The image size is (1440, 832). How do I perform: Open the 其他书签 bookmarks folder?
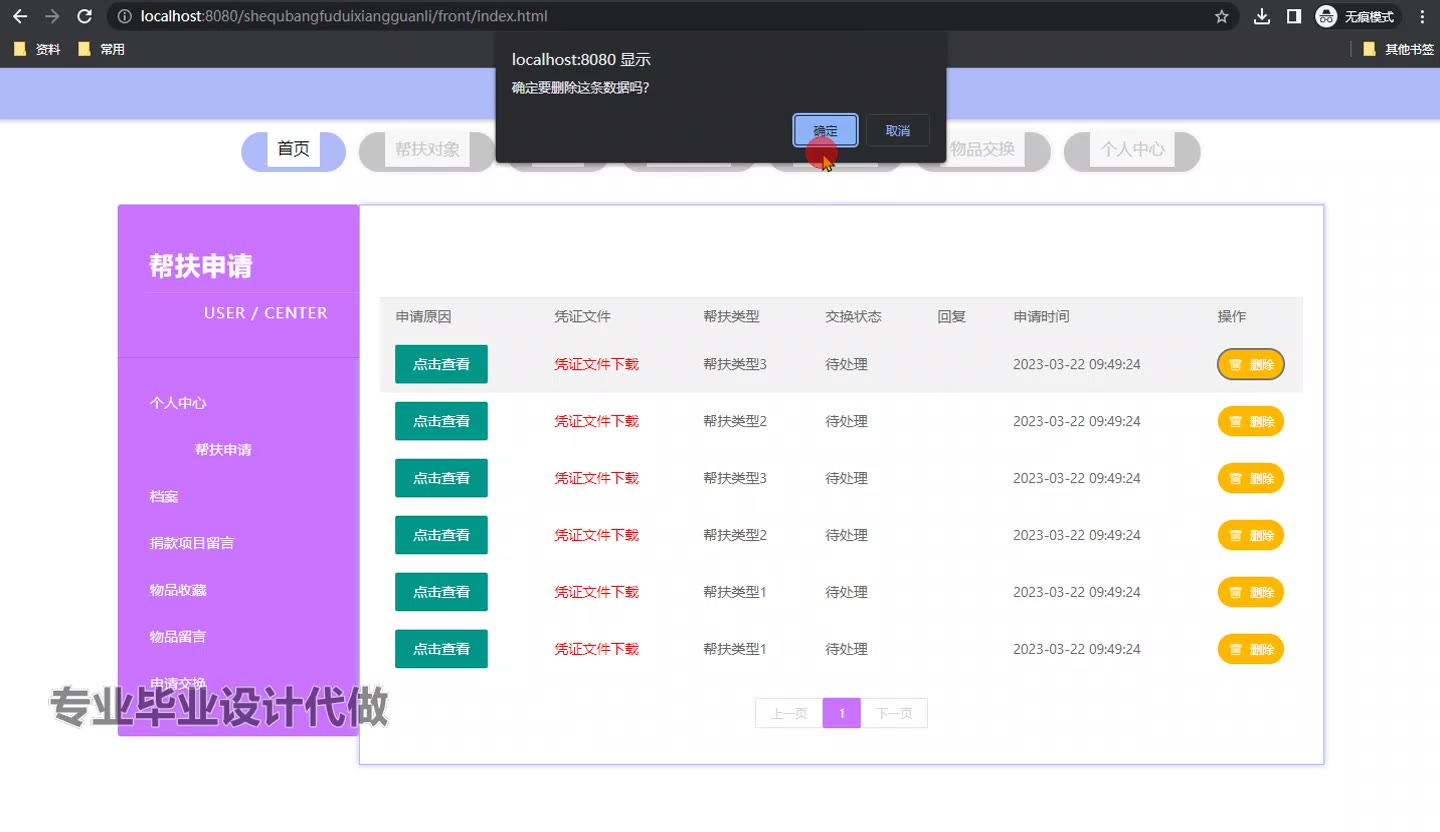1398,49
